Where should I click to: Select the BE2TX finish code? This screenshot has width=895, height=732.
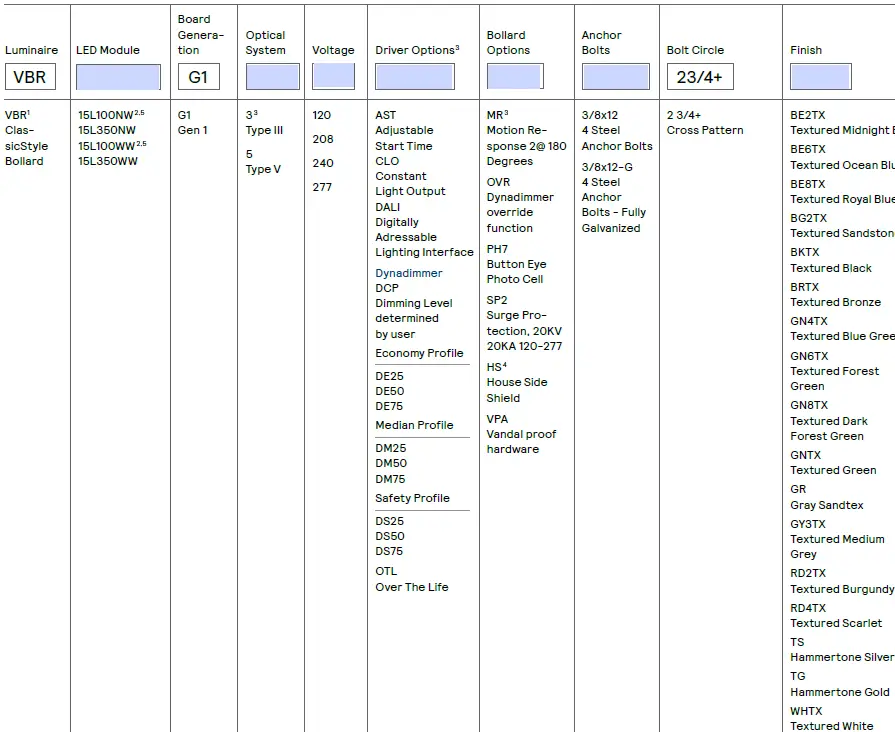(808, 115)
